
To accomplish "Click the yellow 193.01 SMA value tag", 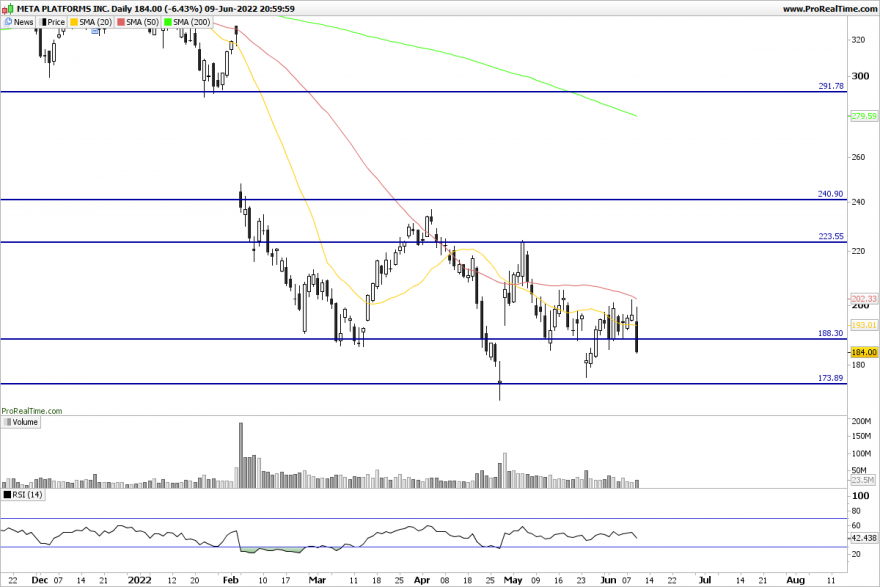I will click(864, 325).
